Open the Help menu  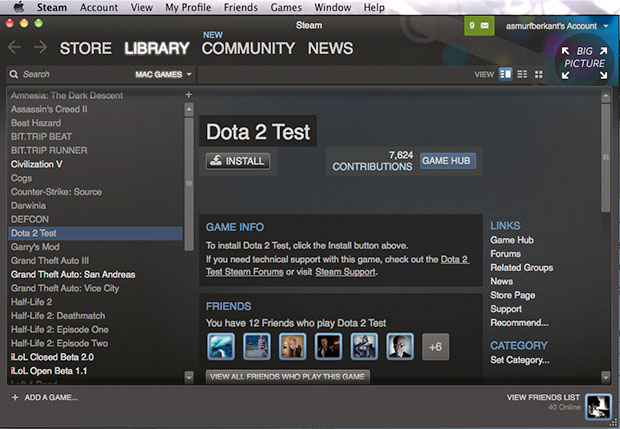[x=374, y=7]
